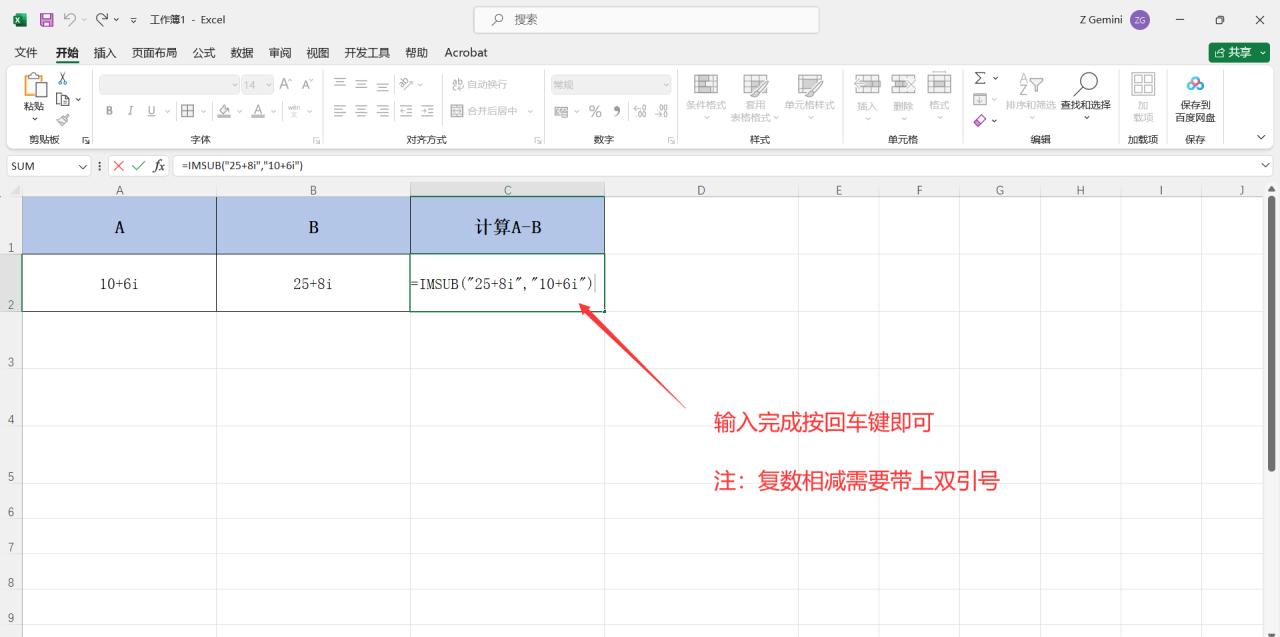Click the Fill Color bucket swatch

(x=224, y=111)
